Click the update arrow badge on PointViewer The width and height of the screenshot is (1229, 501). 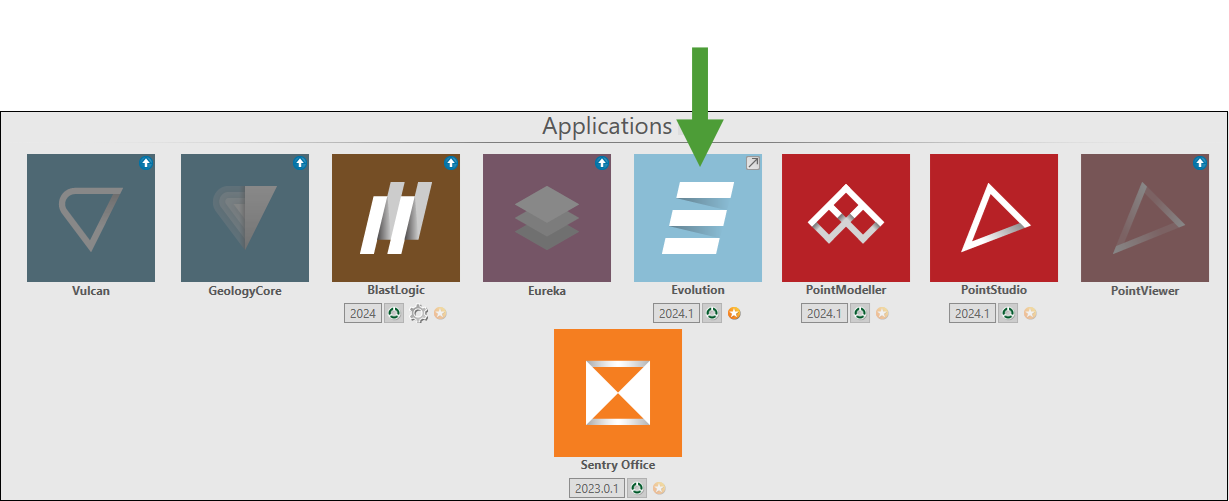[1200, 162]
